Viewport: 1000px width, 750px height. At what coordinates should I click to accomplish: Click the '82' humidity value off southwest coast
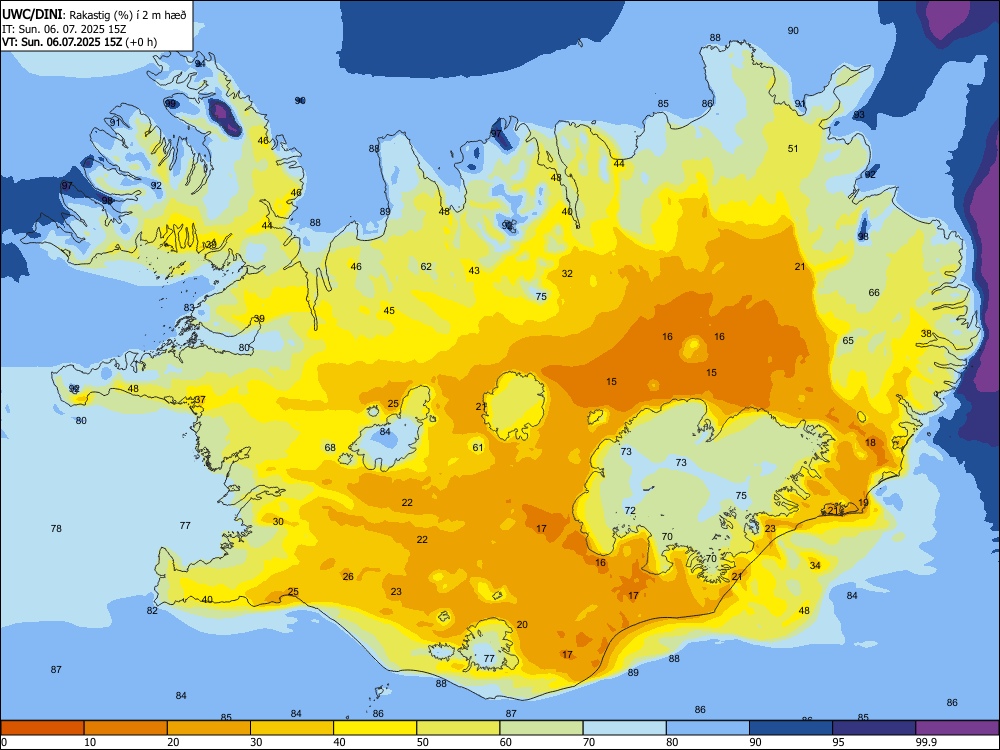click(152, 610)
